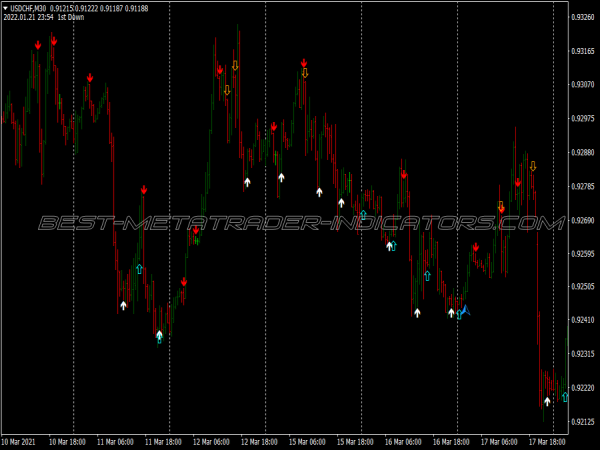This screenshot has height=450, width=600.
Task: Click the 0.92220 price level
Action: click(x=583, y=388)
